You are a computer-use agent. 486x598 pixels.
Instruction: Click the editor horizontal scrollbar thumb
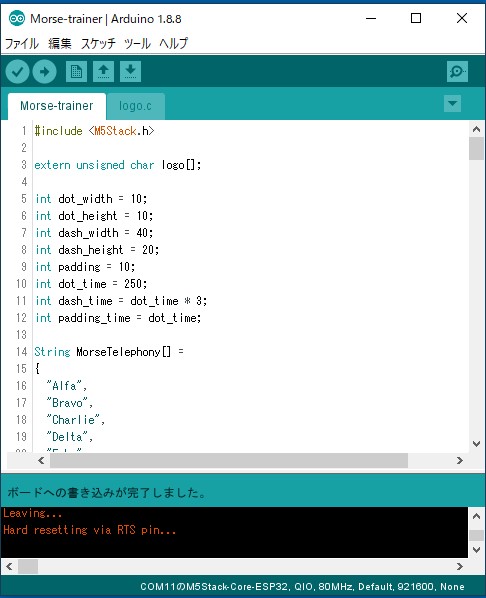point(229,461)
